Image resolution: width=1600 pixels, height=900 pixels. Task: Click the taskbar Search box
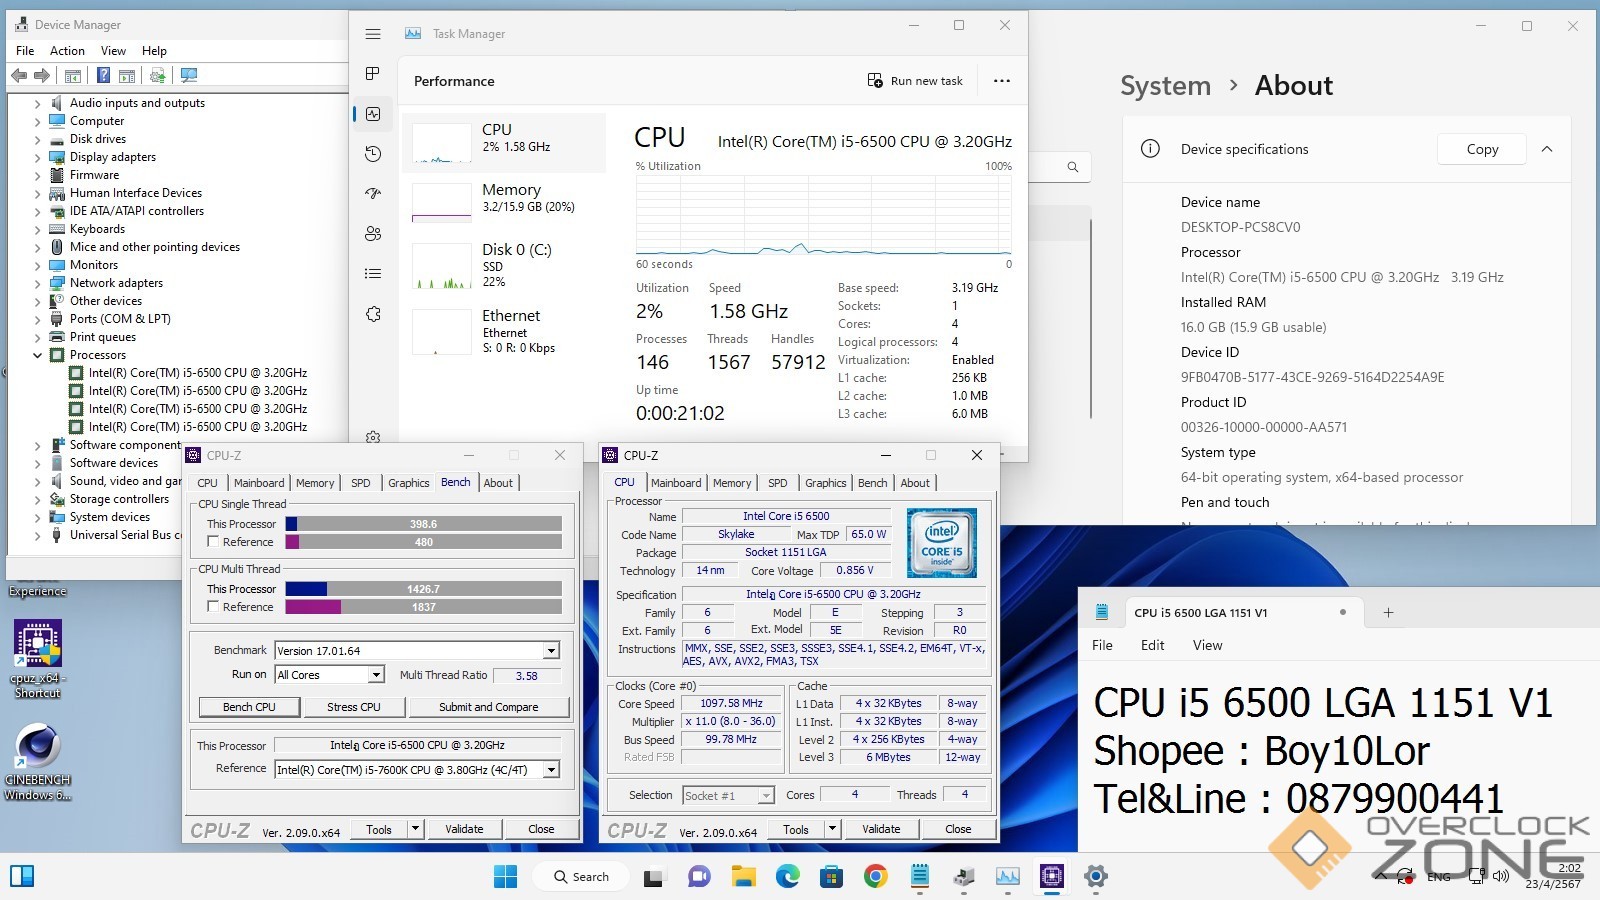tap(581, 877)
